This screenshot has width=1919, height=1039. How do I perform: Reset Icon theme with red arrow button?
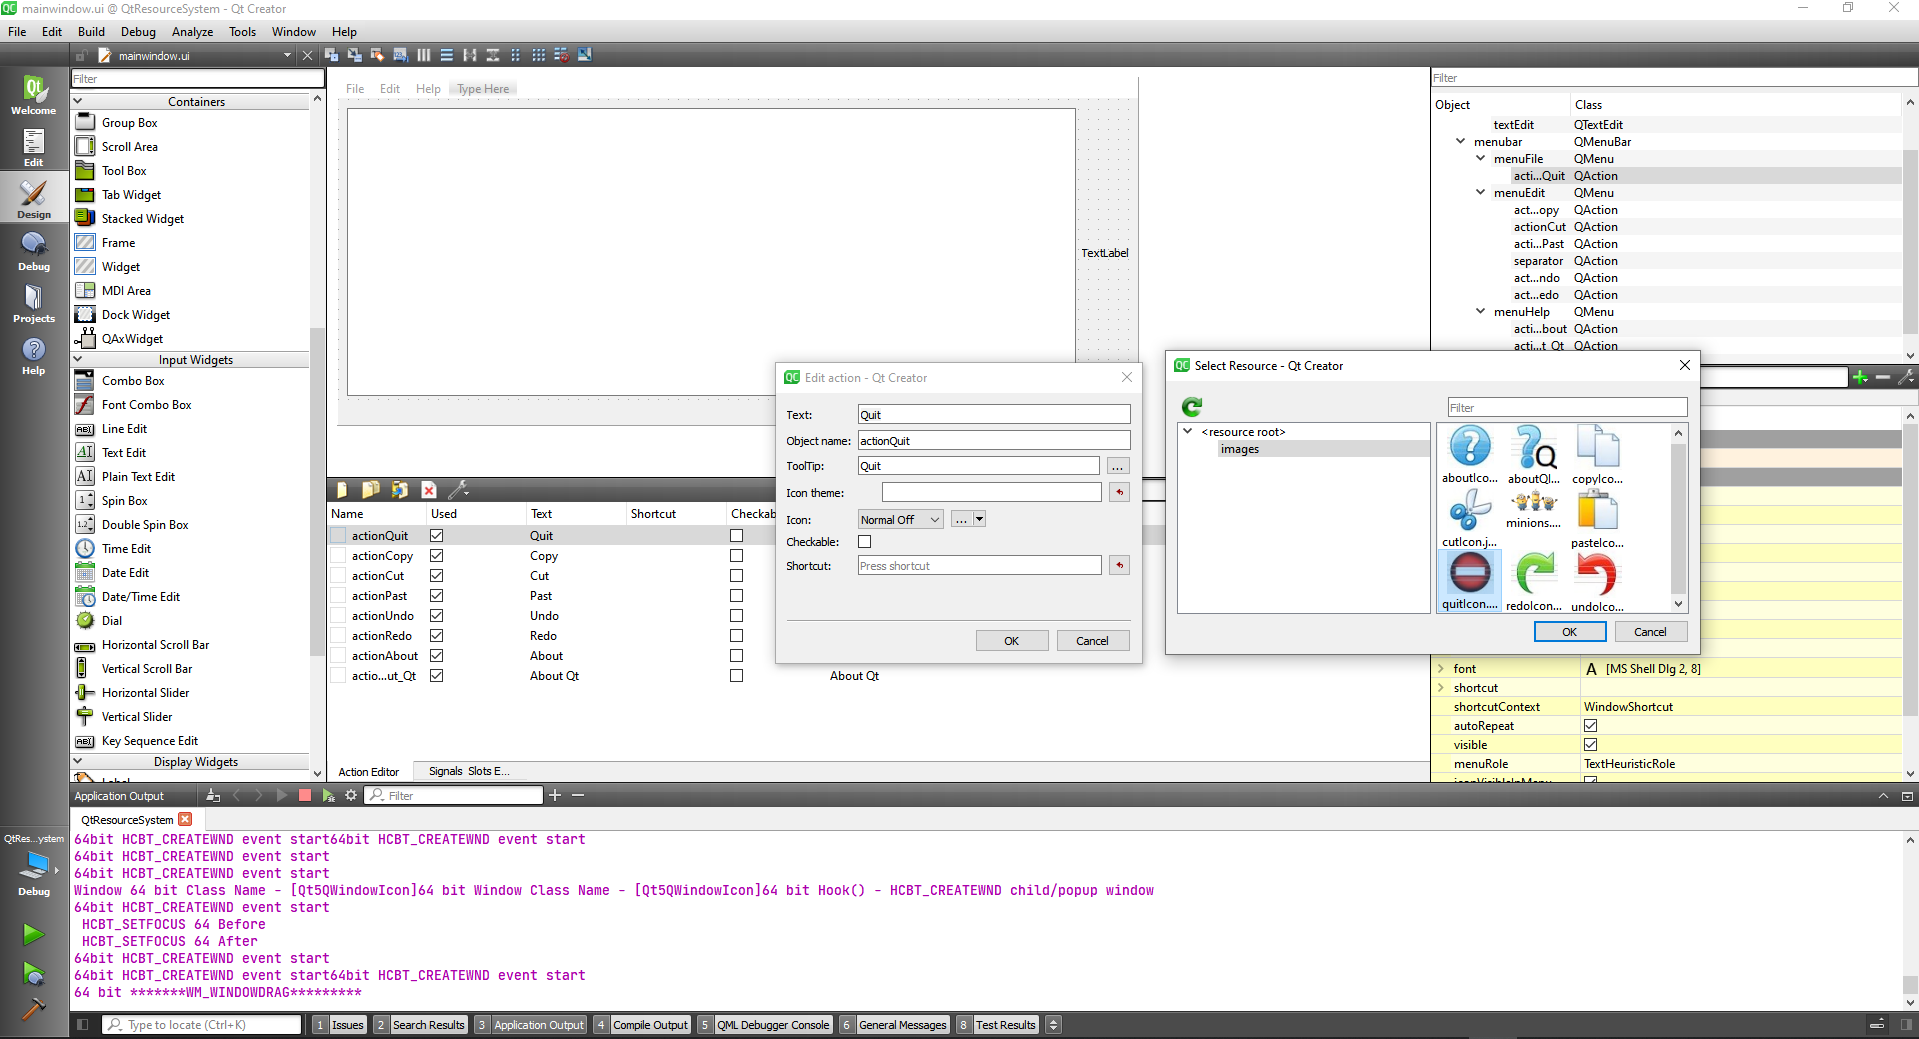coord(1120,492)
